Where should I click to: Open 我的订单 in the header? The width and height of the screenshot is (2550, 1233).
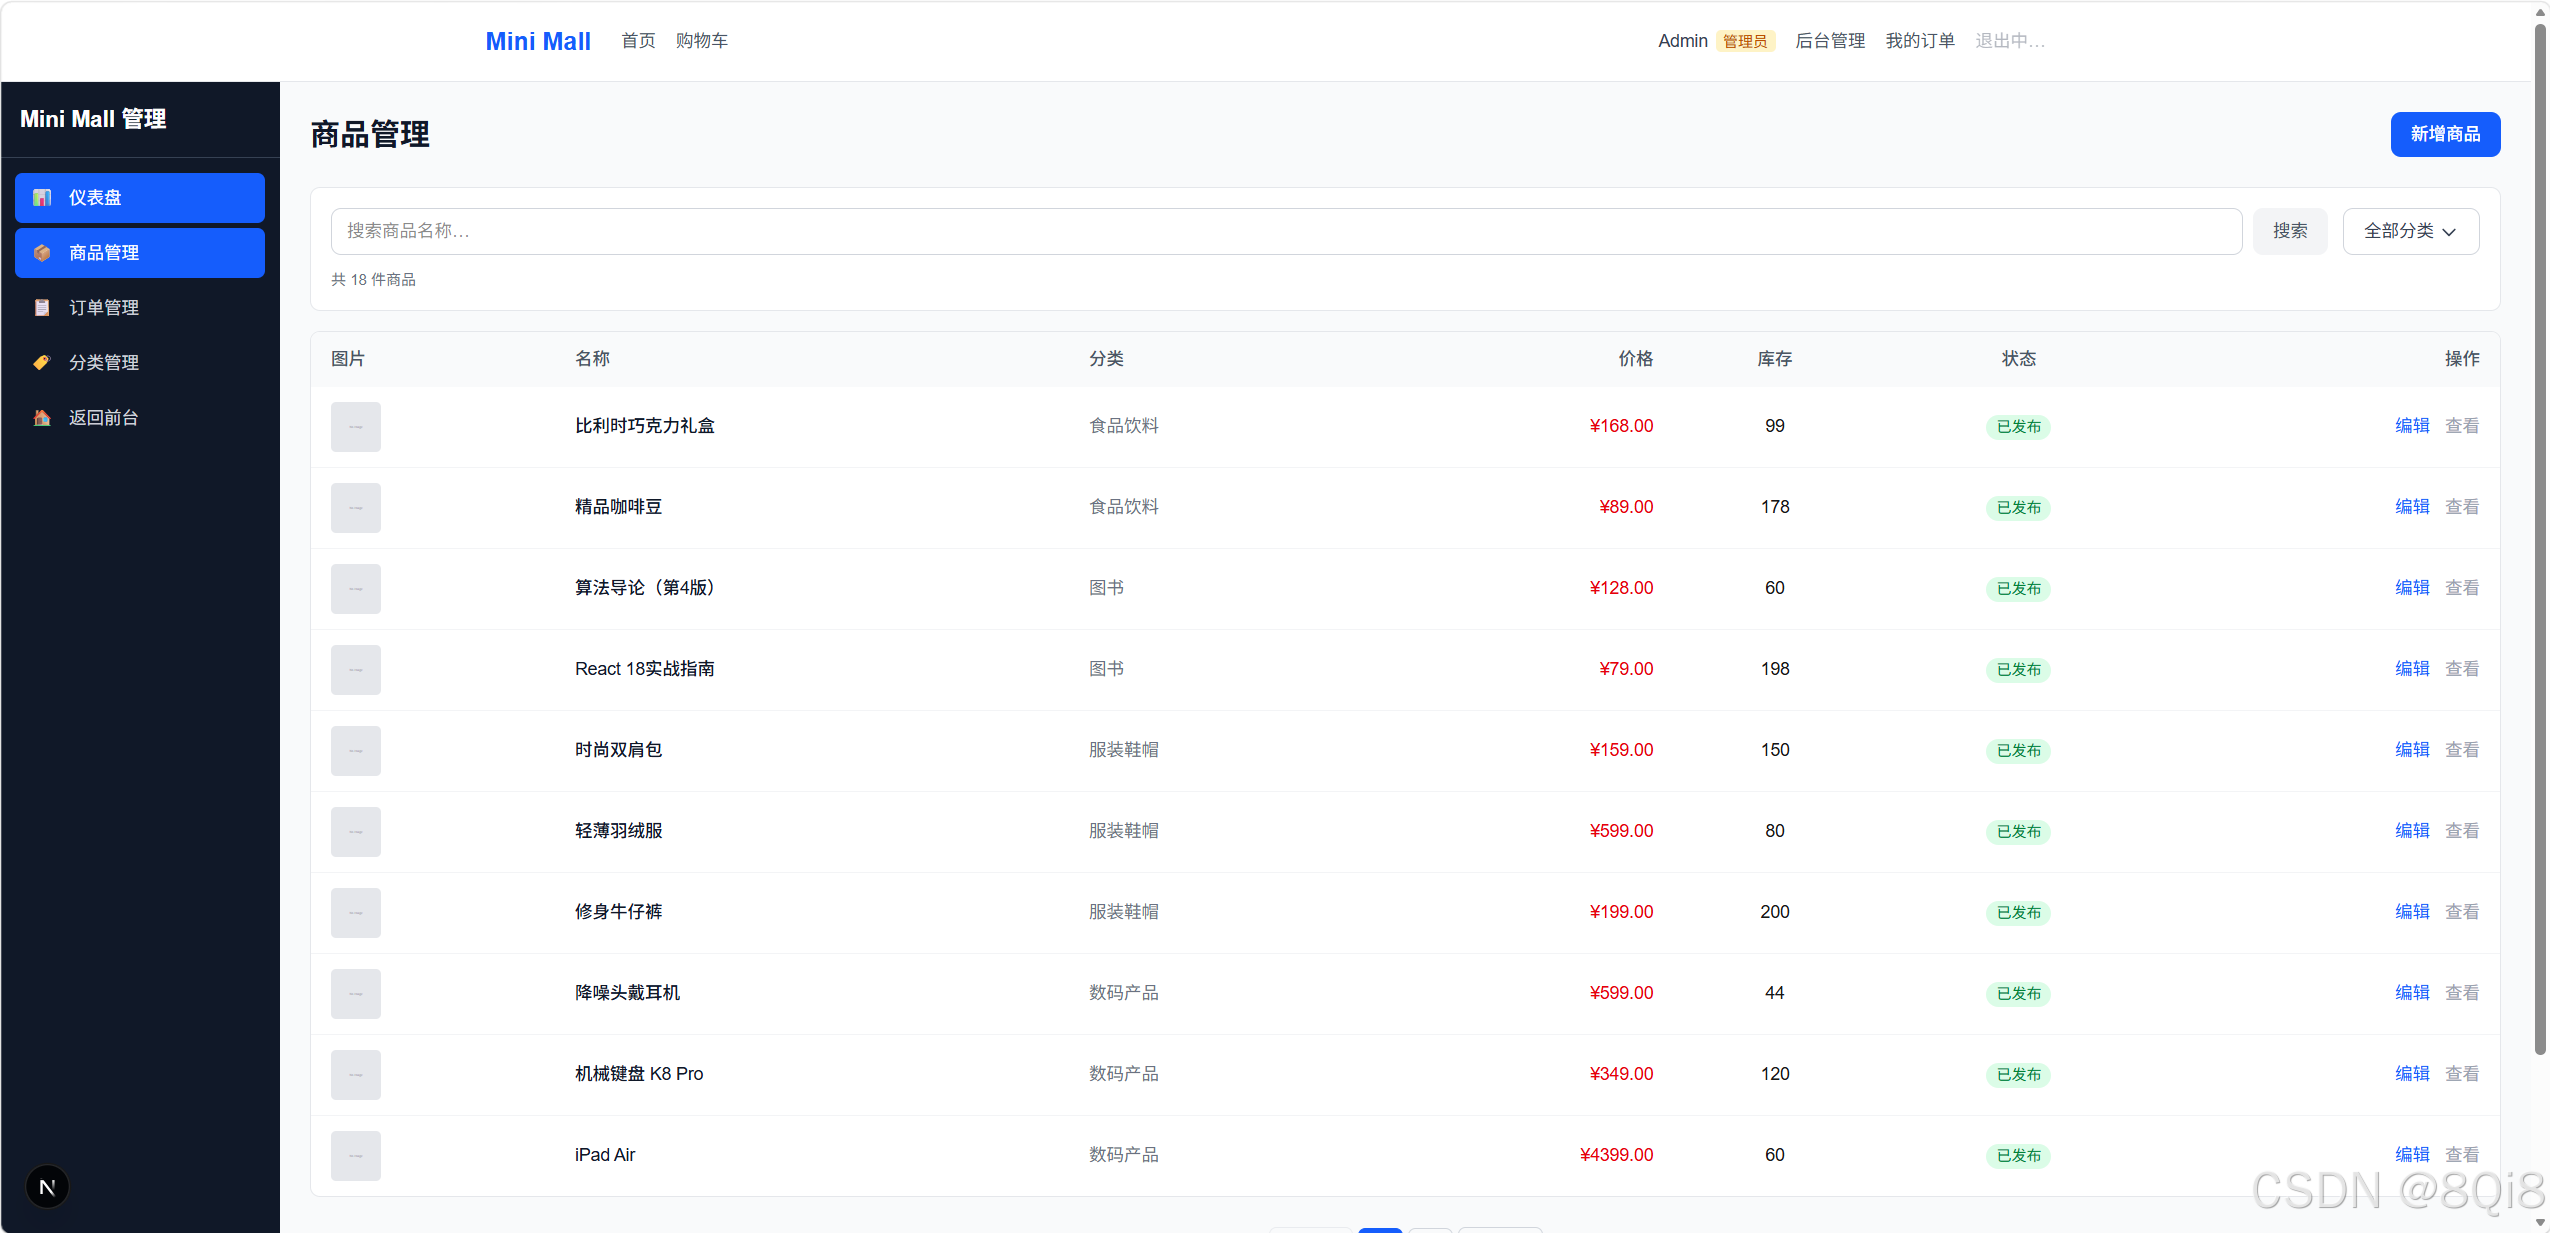pos(1920,41)
